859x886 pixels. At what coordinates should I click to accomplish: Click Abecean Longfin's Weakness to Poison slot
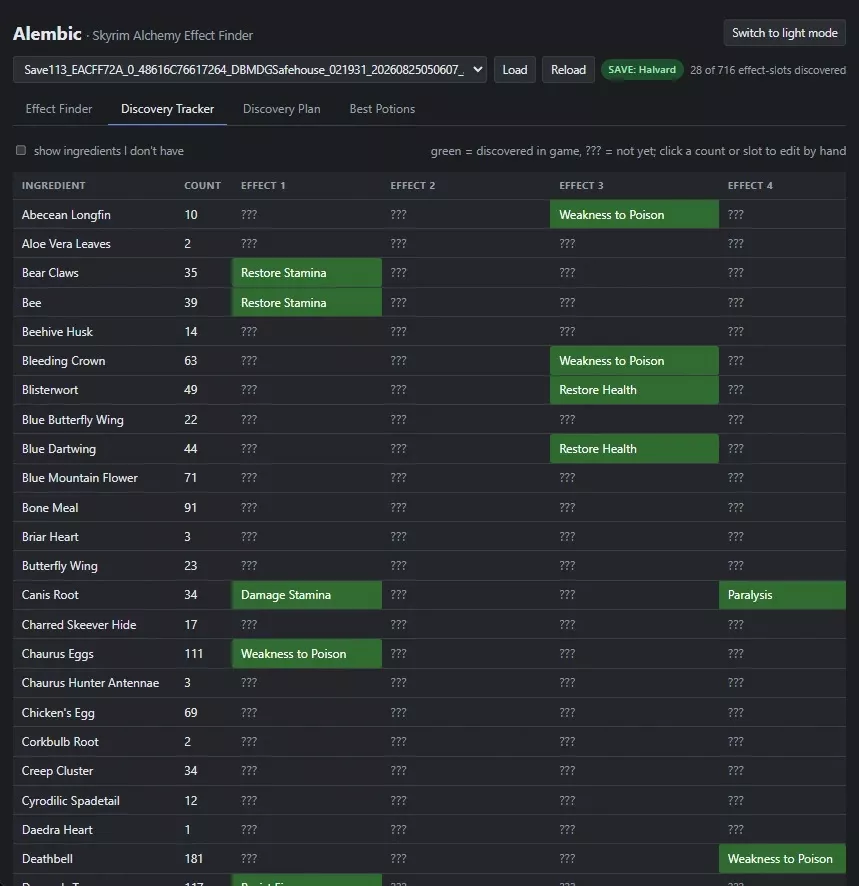pos(634,214)
